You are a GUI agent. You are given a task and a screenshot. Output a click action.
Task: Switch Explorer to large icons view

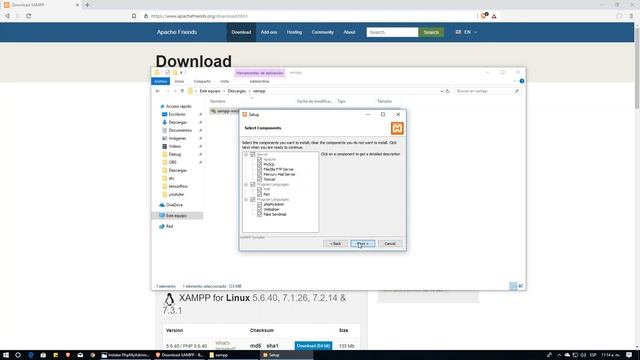(521, 286)
